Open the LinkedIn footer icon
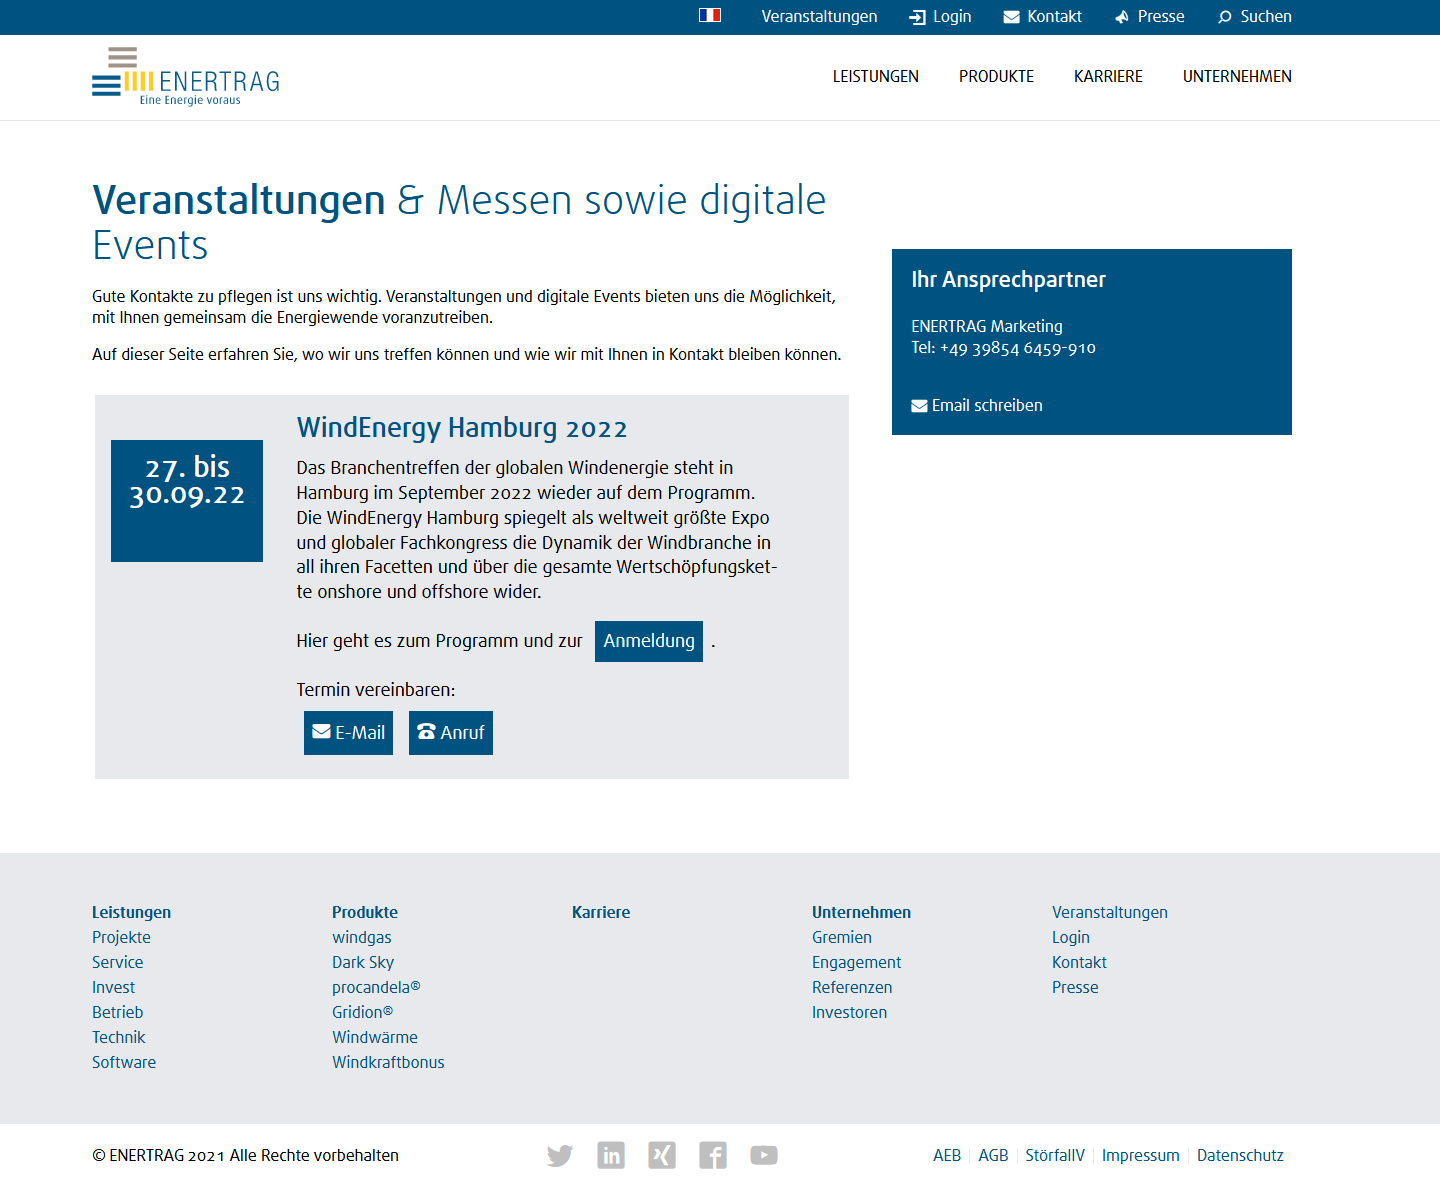The image size is (1440, 1180). [x=611, y=1155]
